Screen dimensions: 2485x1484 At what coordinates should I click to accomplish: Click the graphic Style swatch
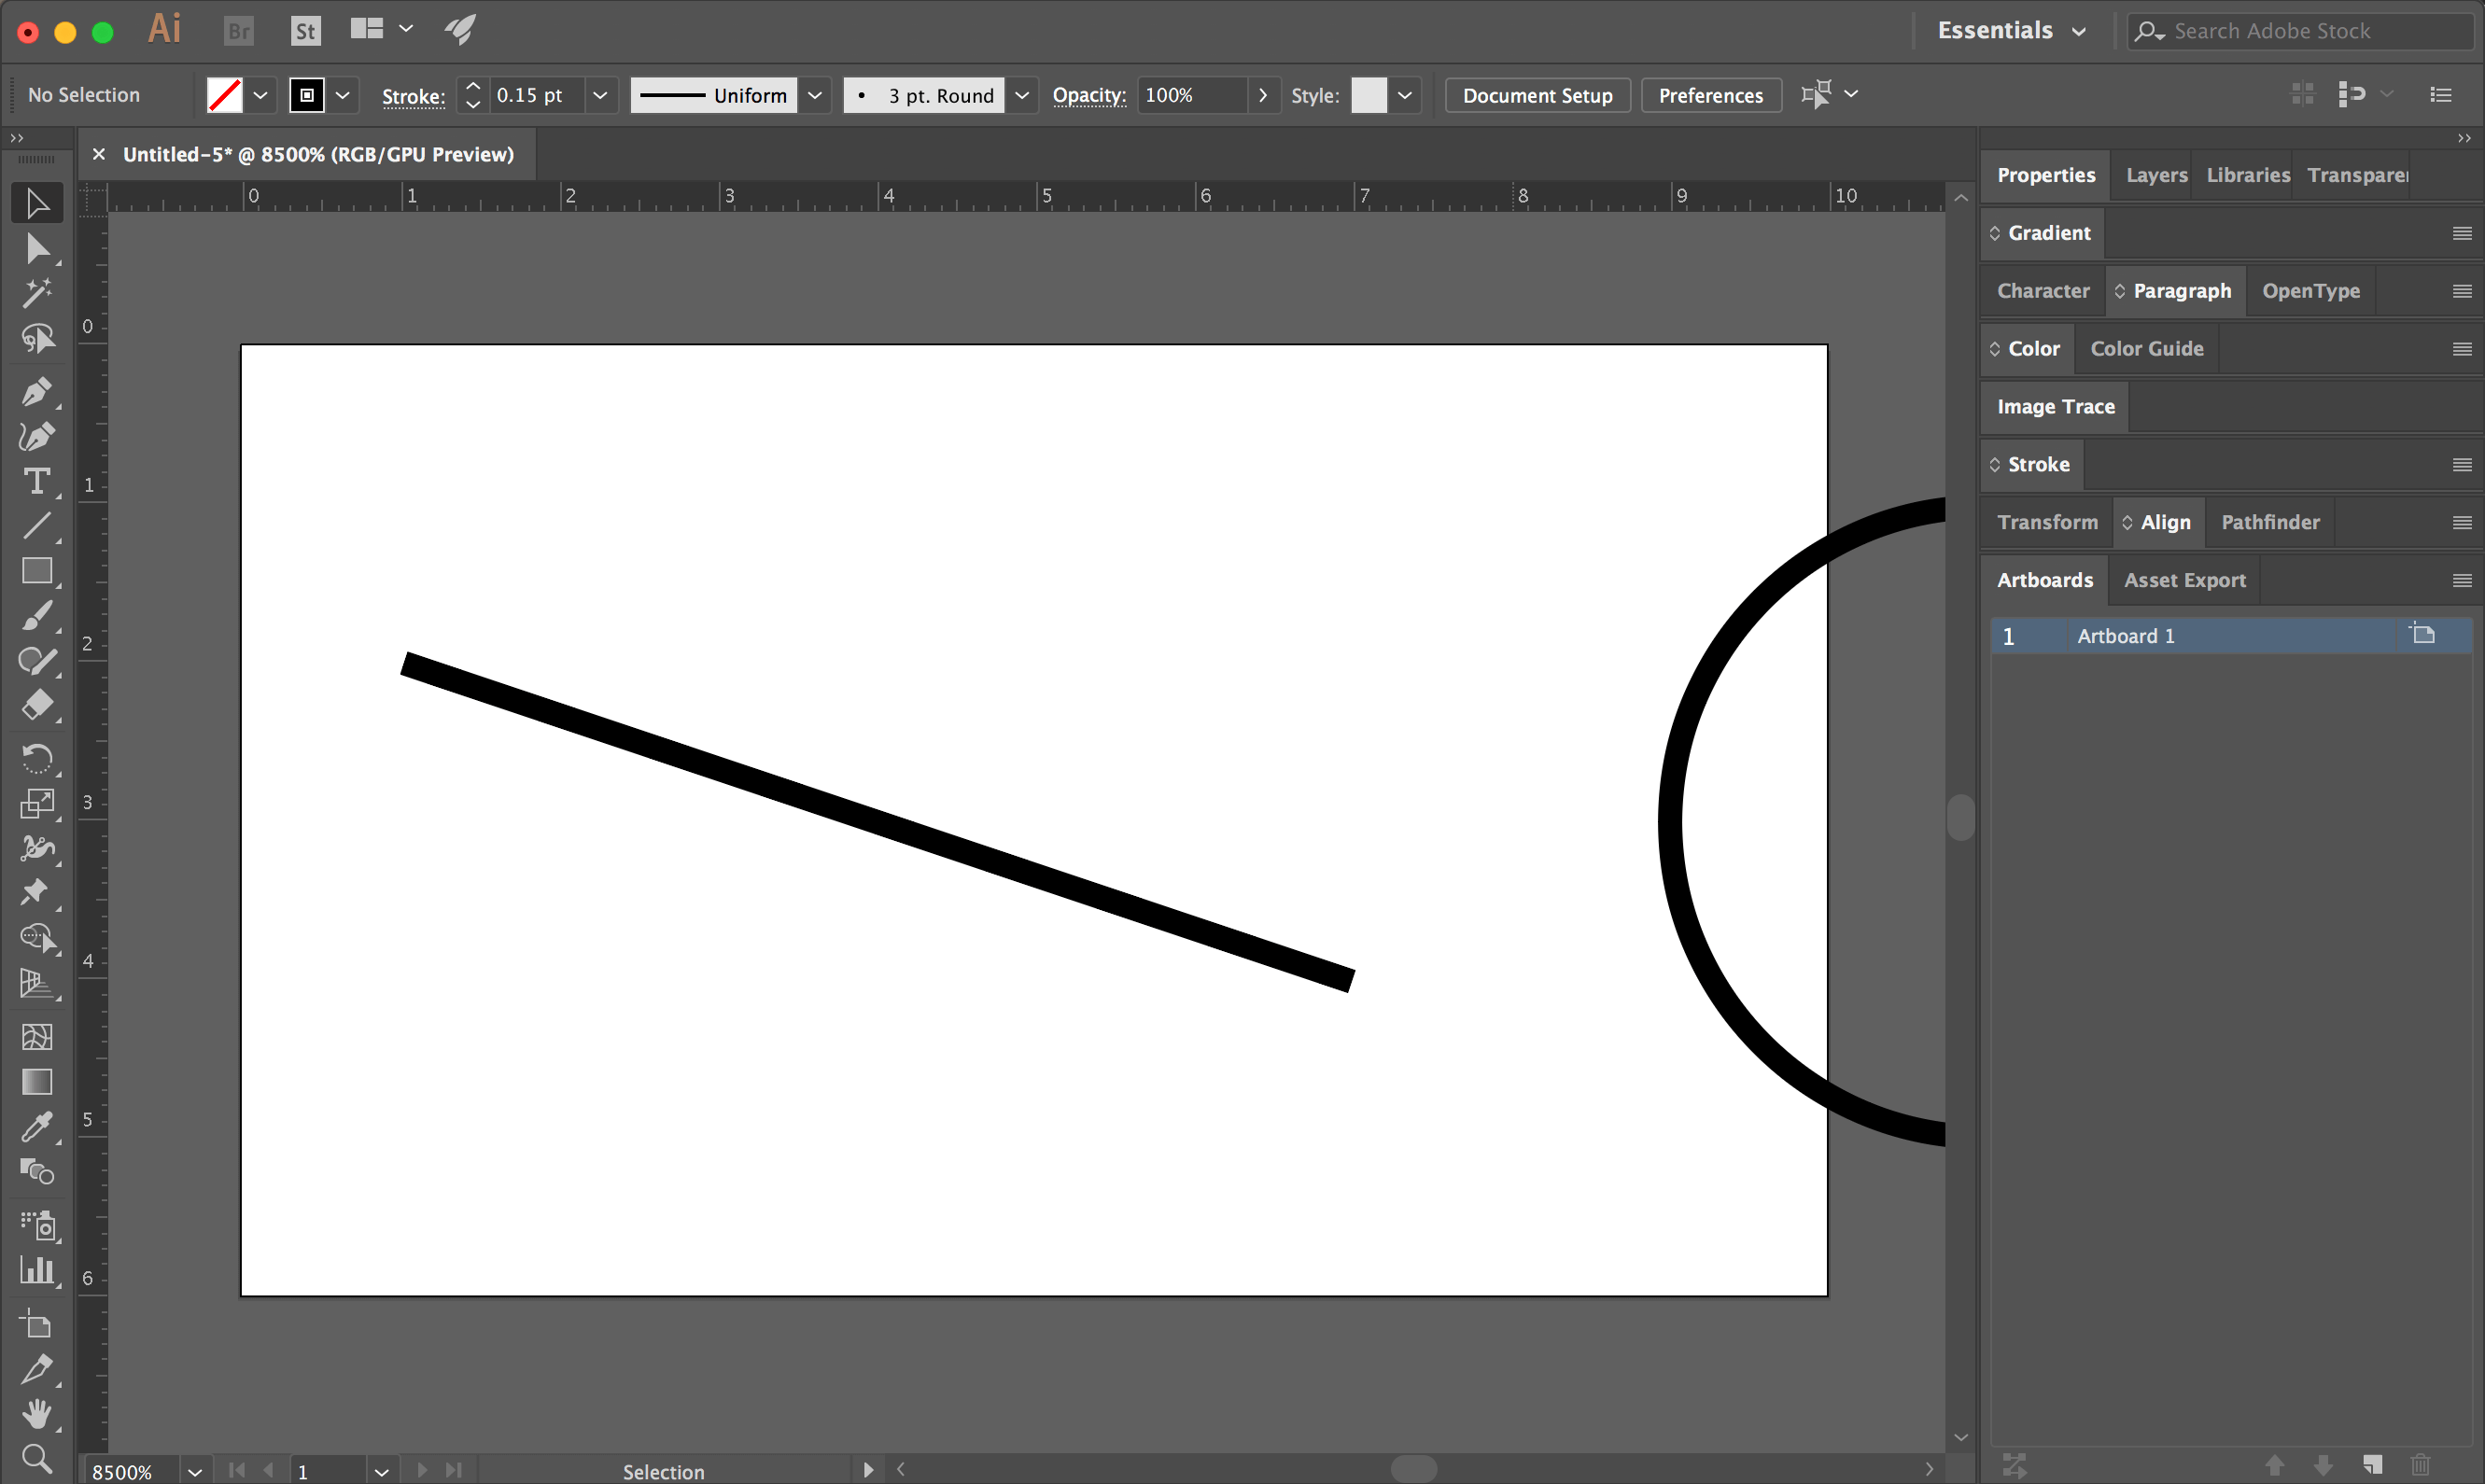[1369, 95]
